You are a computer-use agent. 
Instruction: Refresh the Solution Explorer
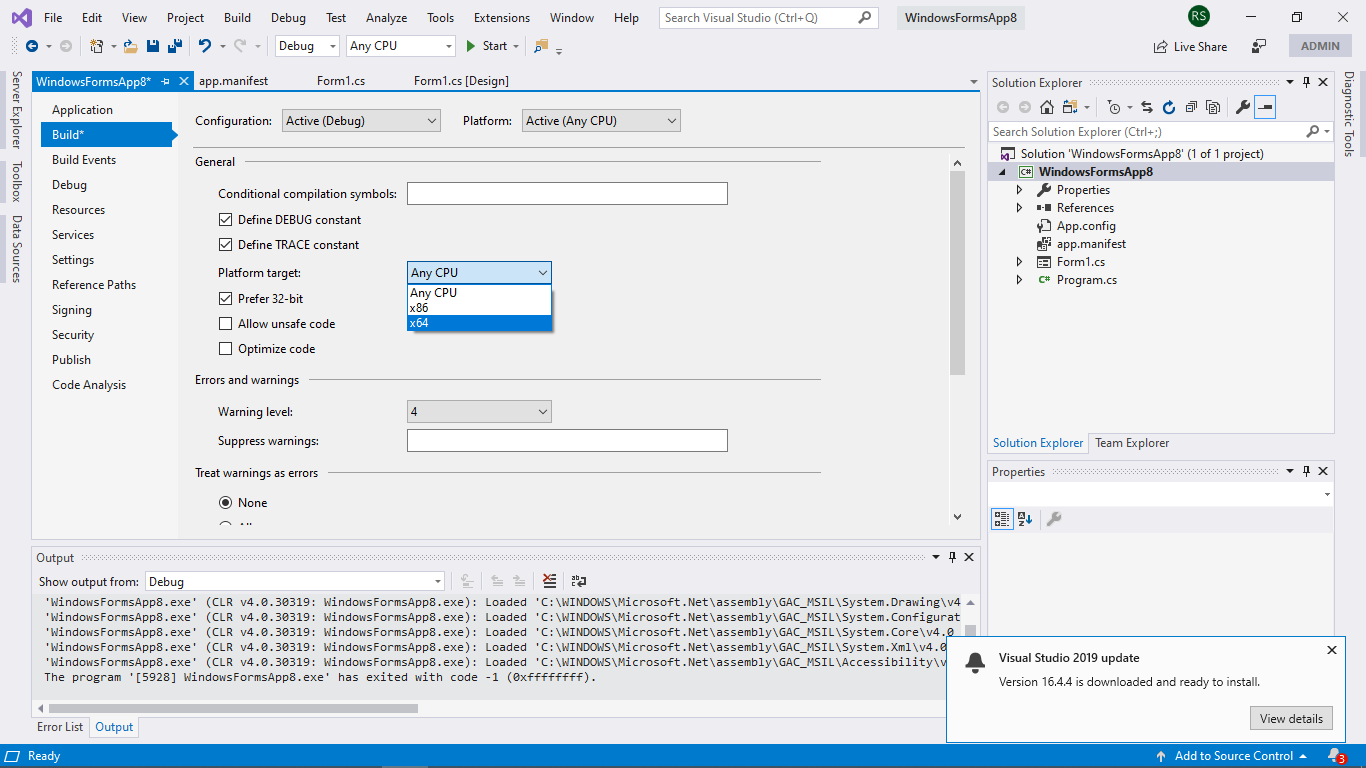pos(1168,107)
